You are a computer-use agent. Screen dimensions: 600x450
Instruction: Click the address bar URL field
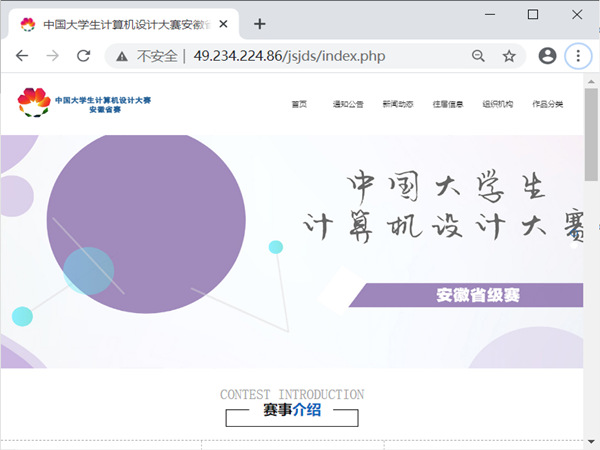coord(320,56)
